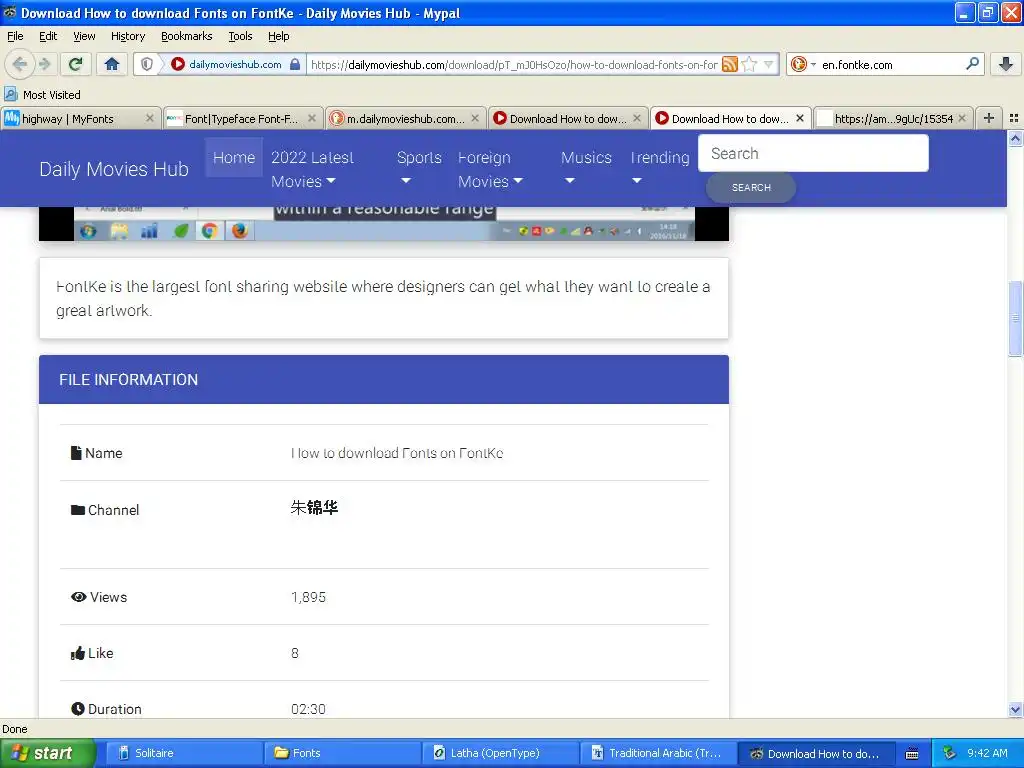Open the Home page icon in toolbar
The width and height of the screenshot is (1024, 768).
(112, 64)
